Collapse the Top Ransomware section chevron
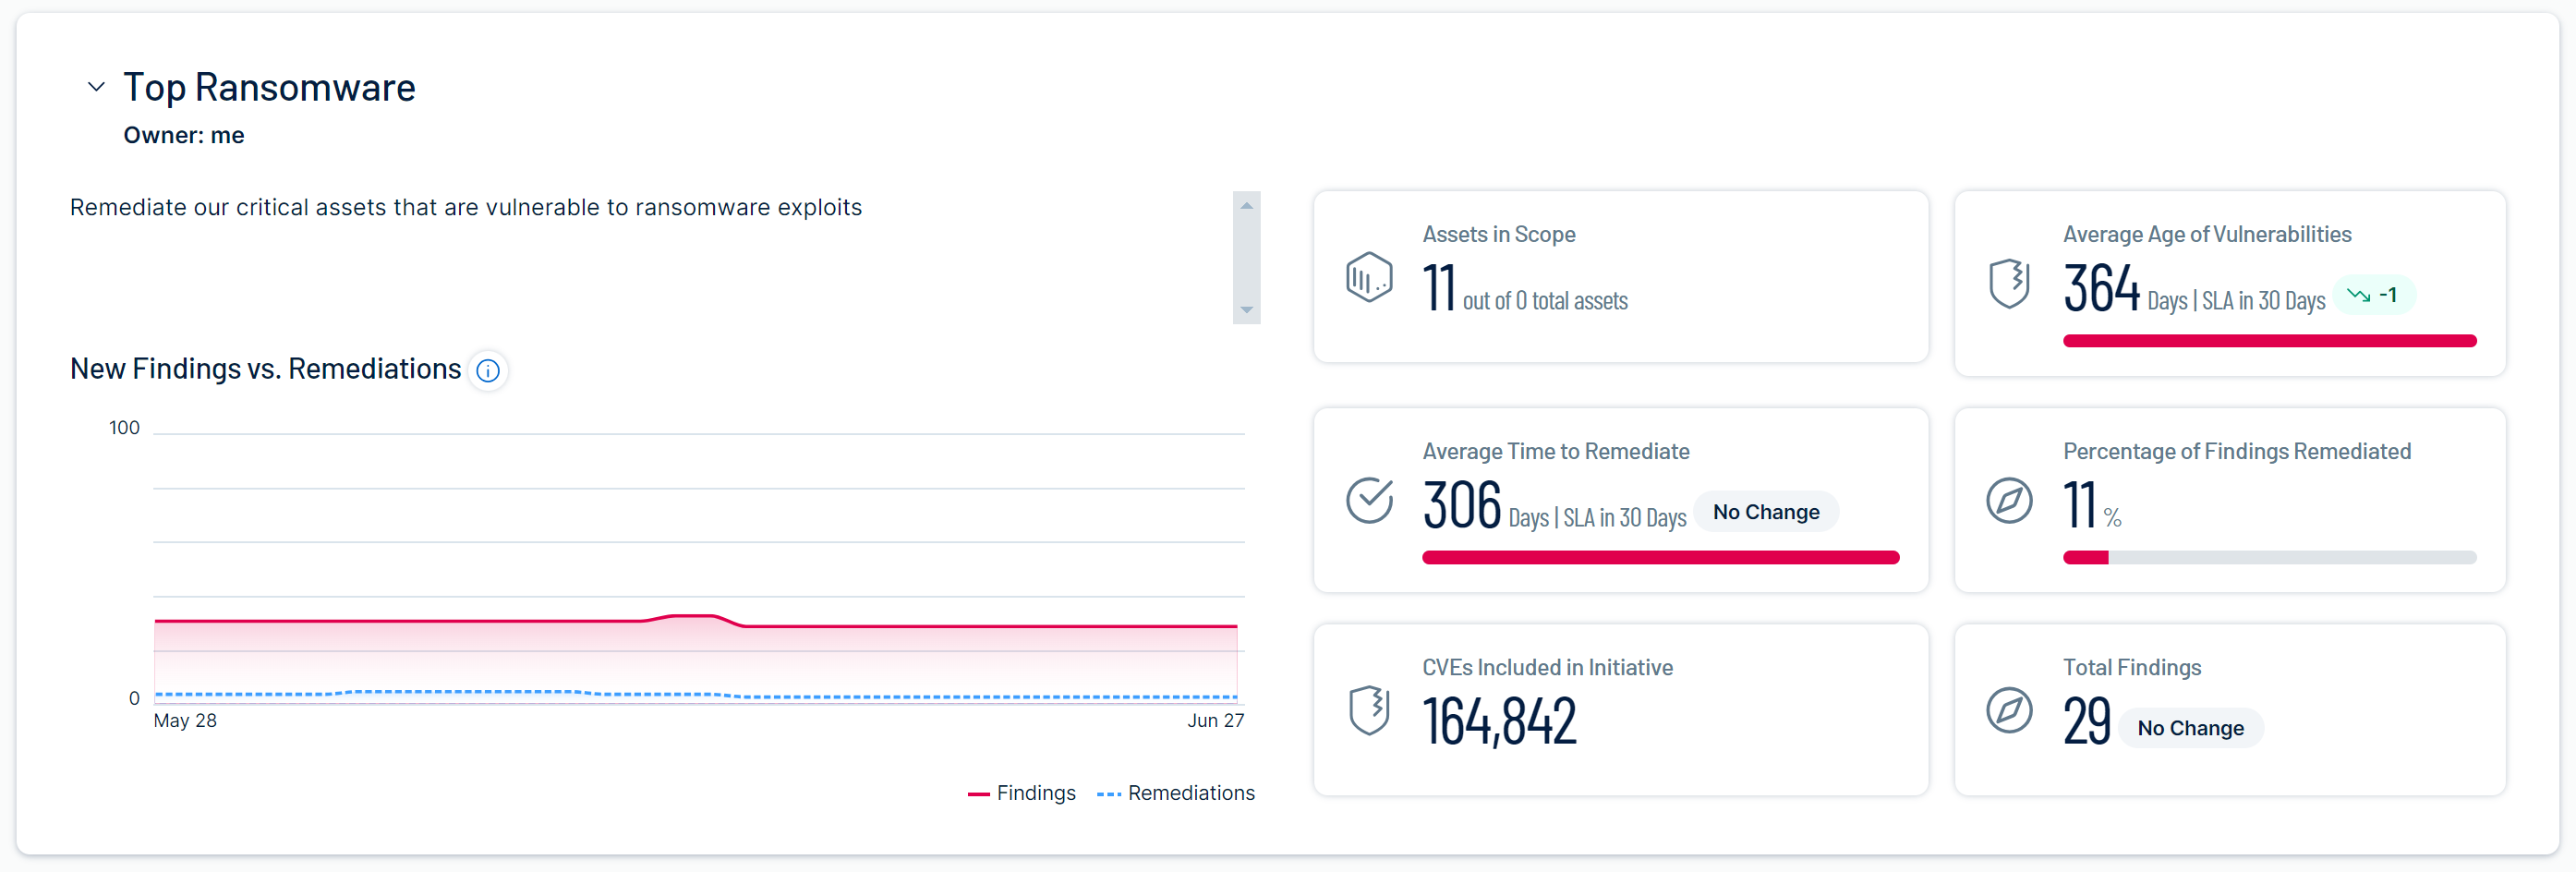2576x872 pixels. coord(96,87)
